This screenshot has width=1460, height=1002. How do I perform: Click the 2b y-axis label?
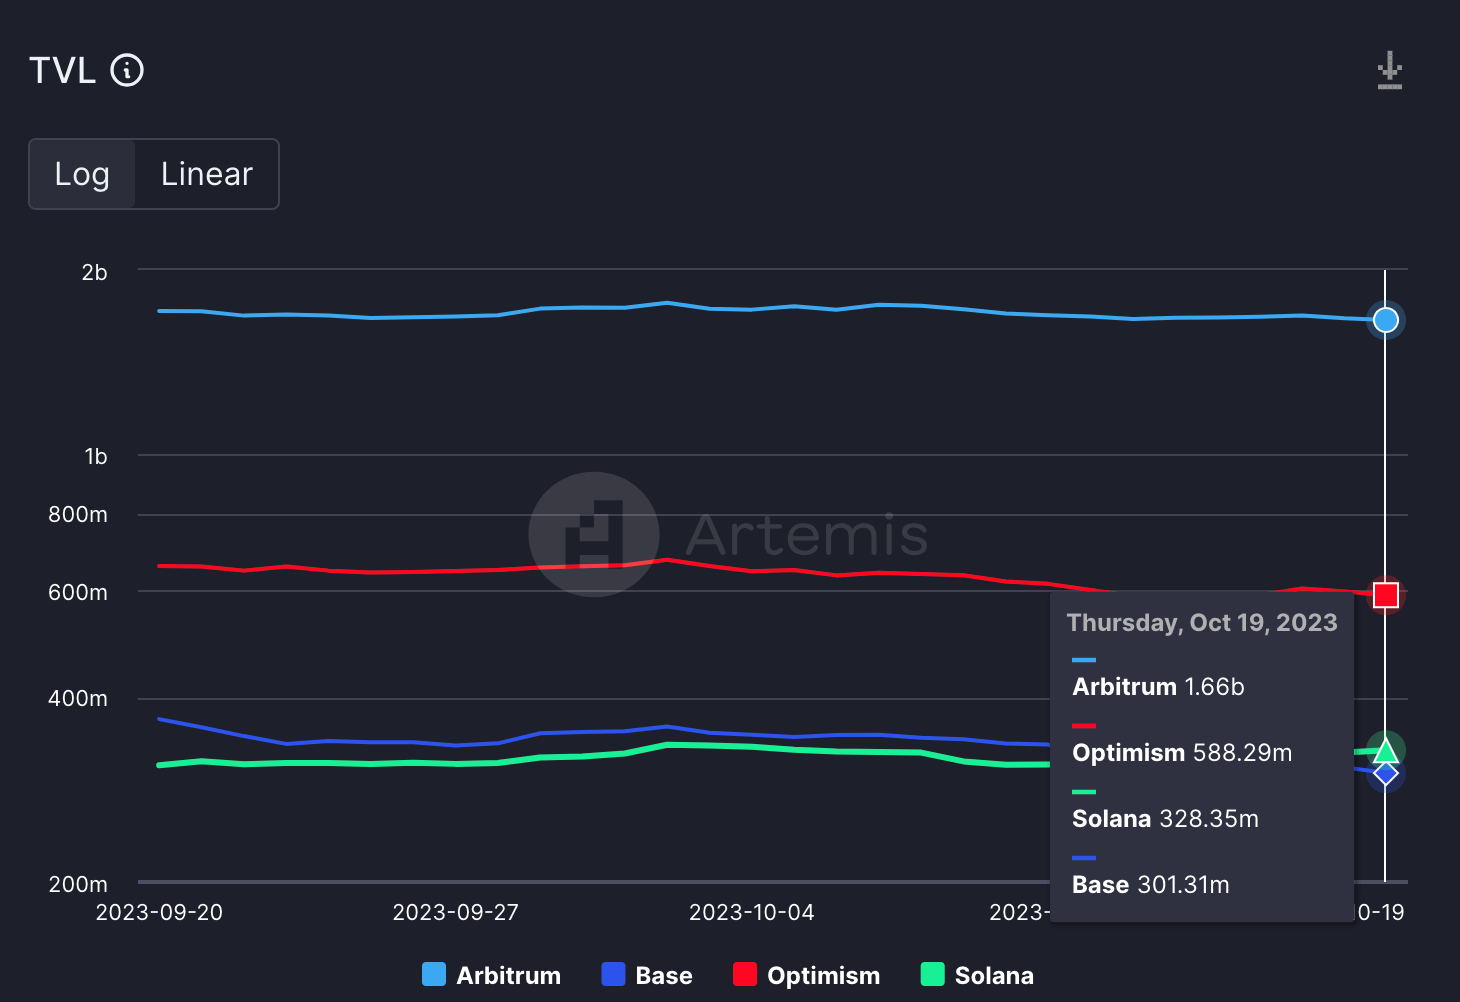click(x=94, y=273)
